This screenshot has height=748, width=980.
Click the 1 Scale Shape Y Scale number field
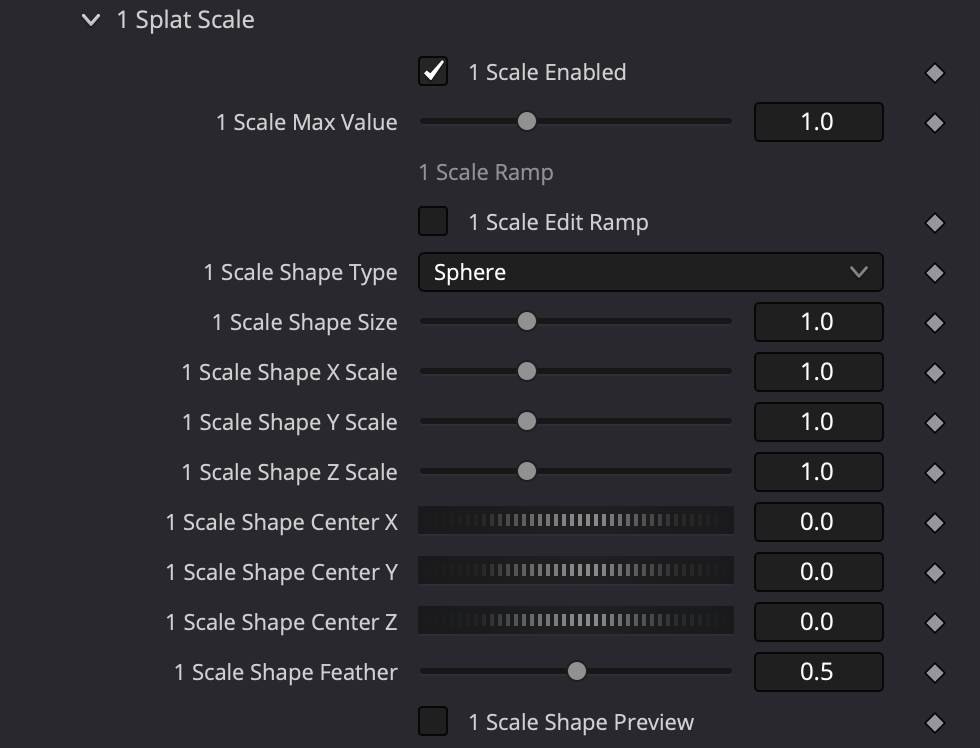click(x=819, y=422)
